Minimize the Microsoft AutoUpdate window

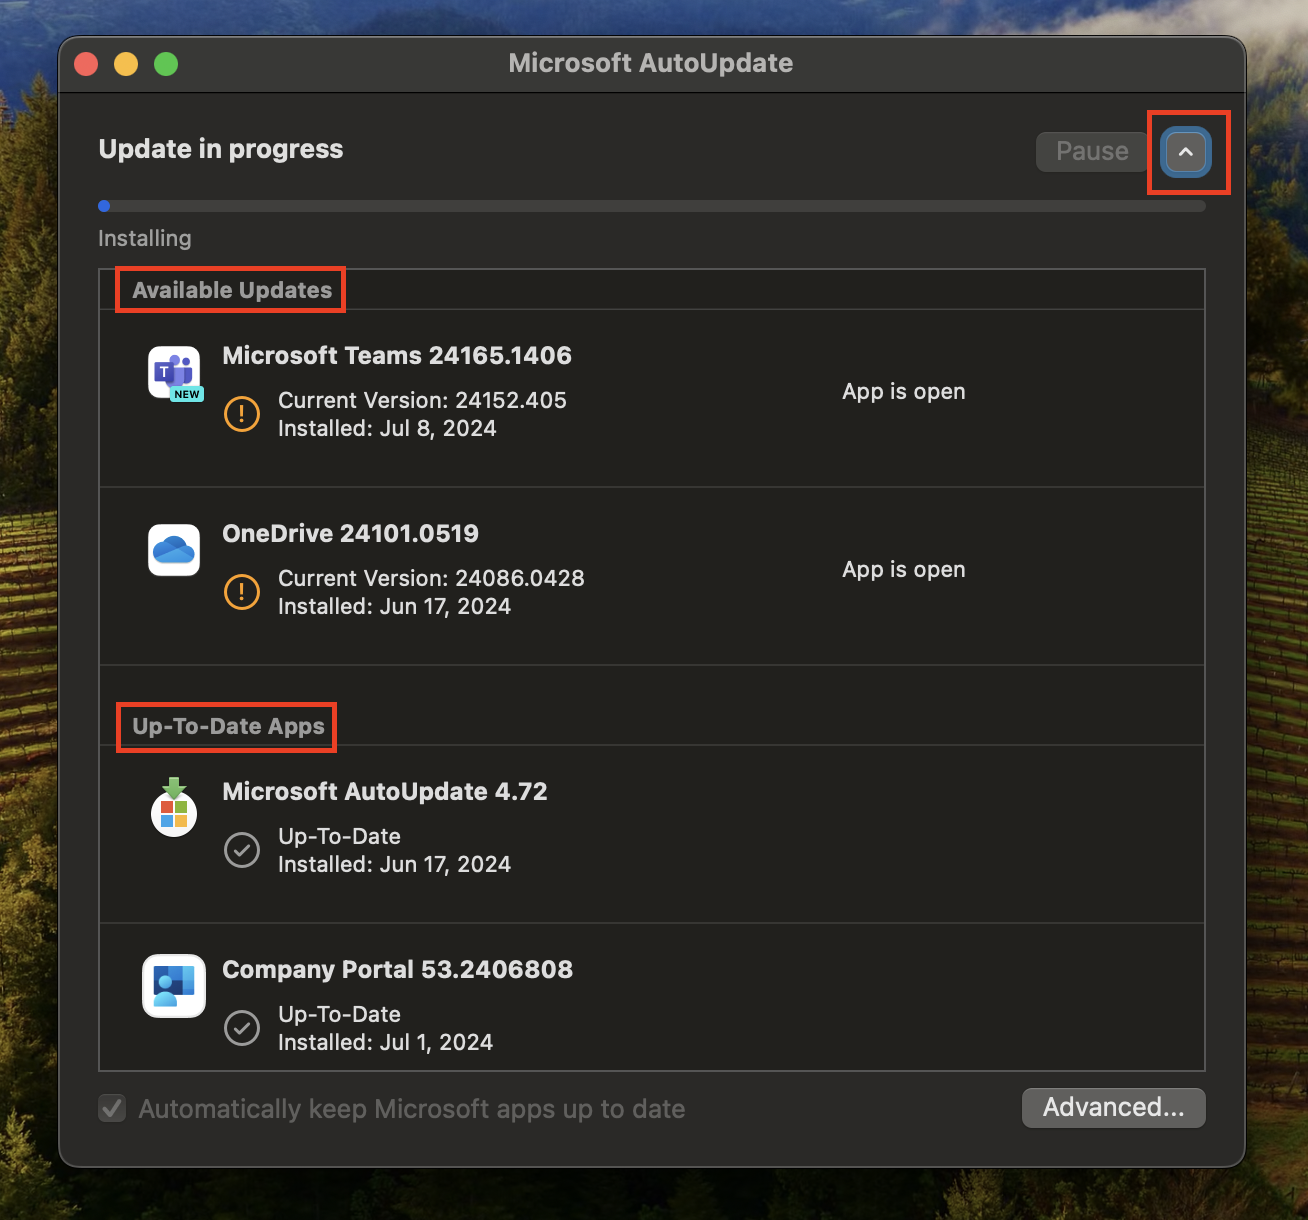126,64
